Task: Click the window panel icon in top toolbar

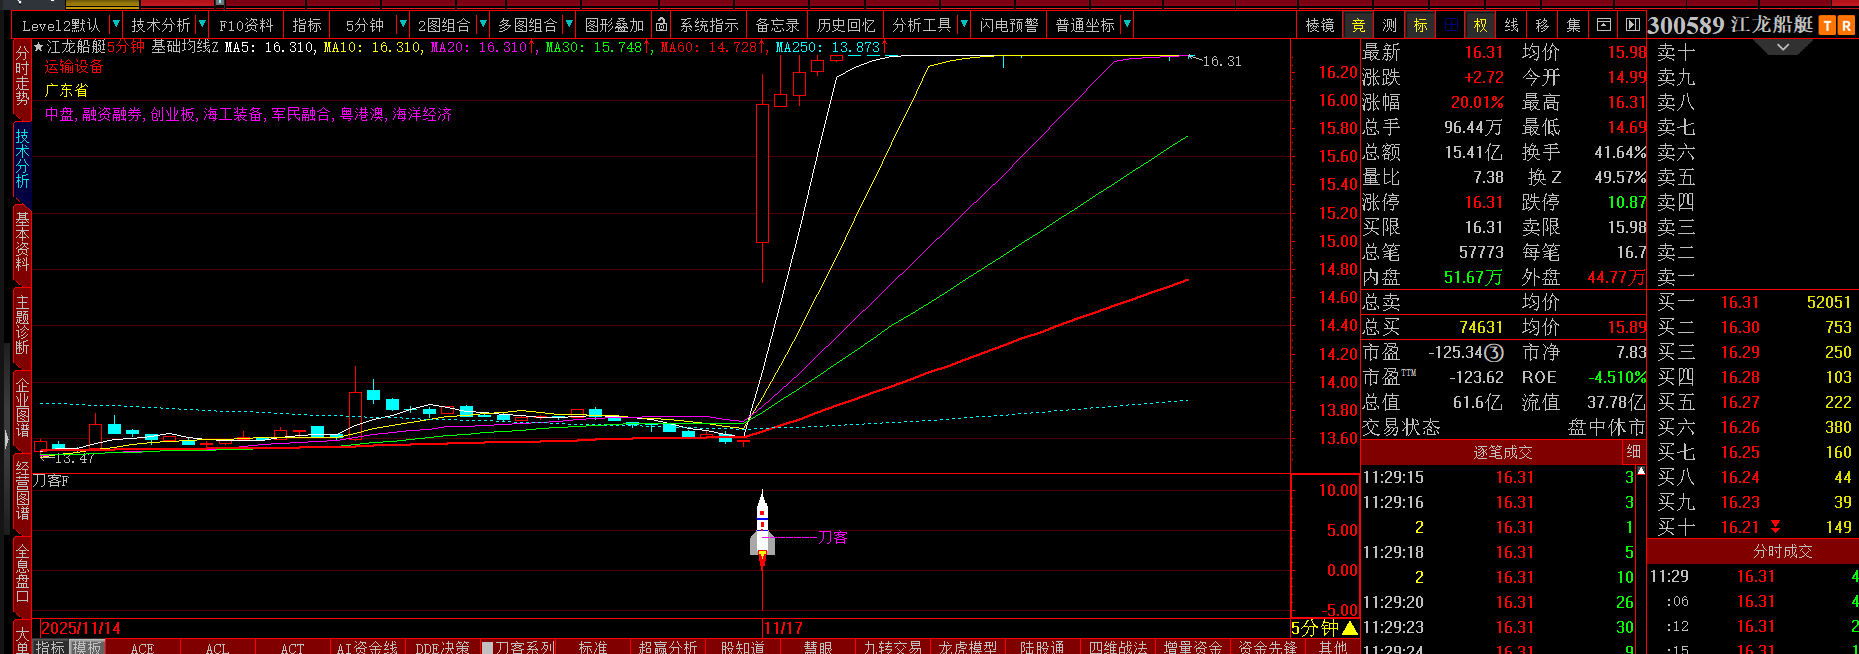Action: (x=1604, y=25)
